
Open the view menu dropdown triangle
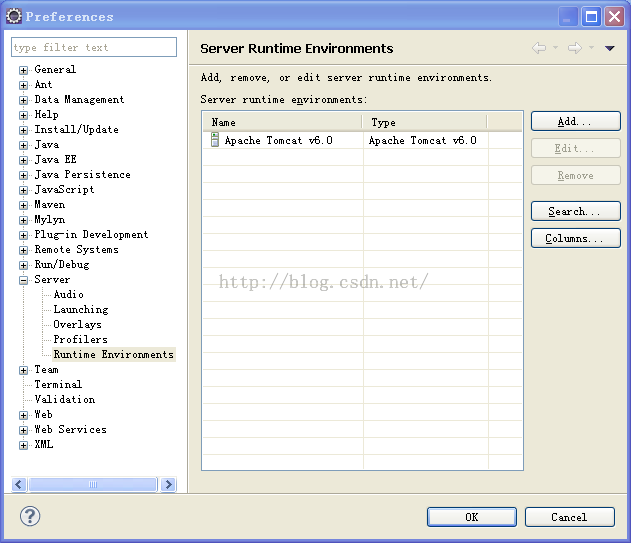[x=610, y=48]
